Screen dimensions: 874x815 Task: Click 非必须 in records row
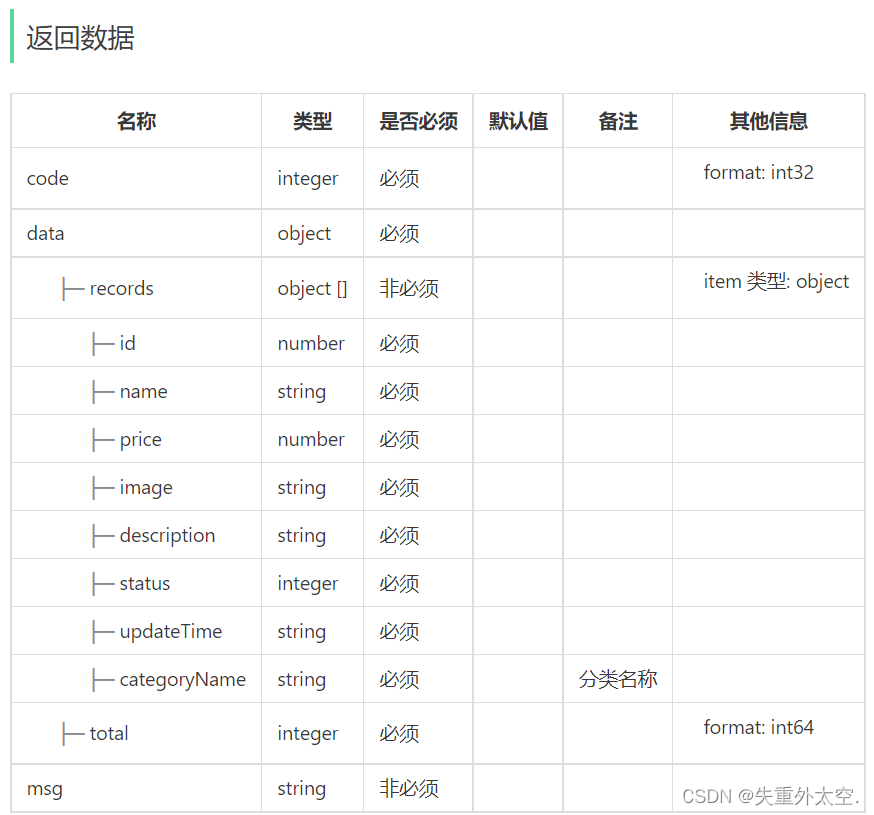pos(409,288)
